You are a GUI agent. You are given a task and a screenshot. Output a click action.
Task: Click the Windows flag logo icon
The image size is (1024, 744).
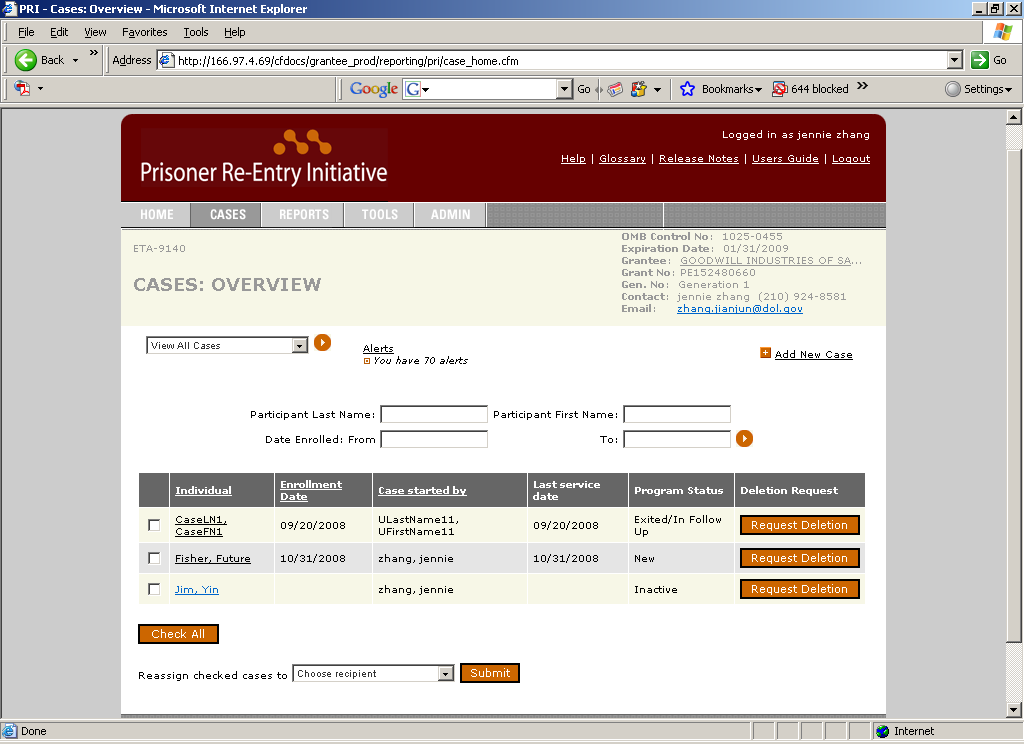(x=1002, y=31)
